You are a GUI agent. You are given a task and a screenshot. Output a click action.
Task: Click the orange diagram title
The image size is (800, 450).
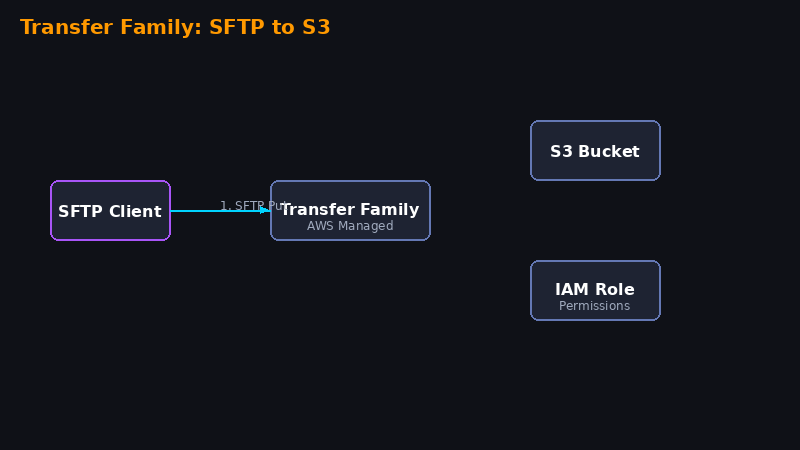(175, 27)
